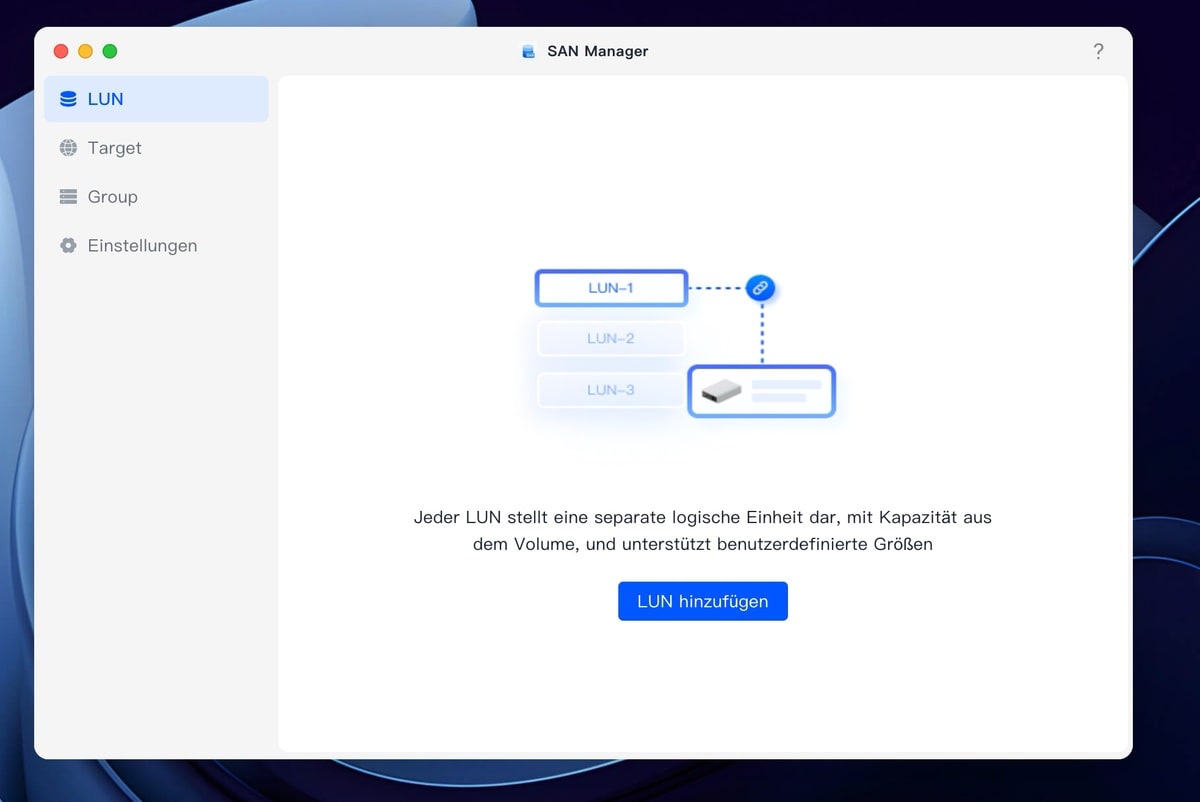The image size is (1200, 802).
Task: Click the Einstellungen gear icon
Action: point(68,246)
